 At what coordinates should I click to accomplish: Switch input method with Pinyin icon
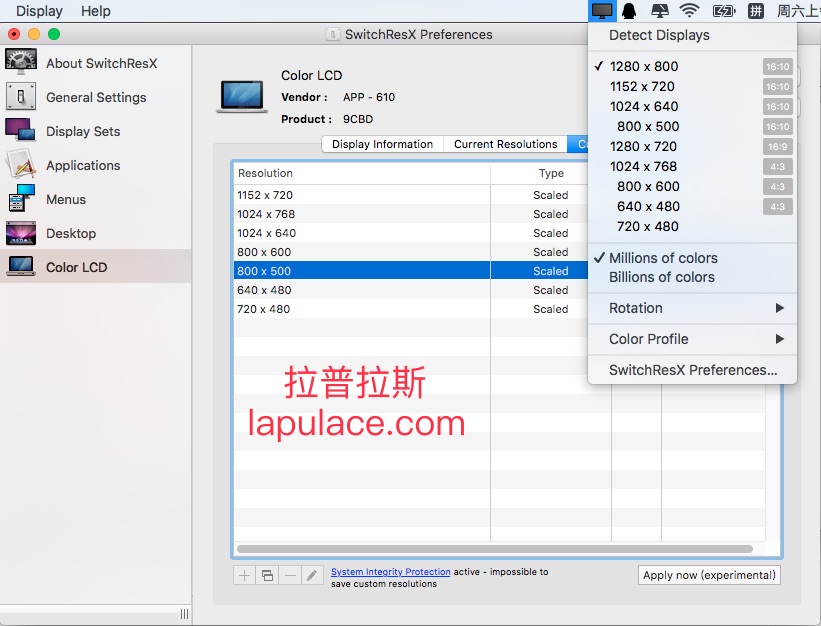(756, 10)
